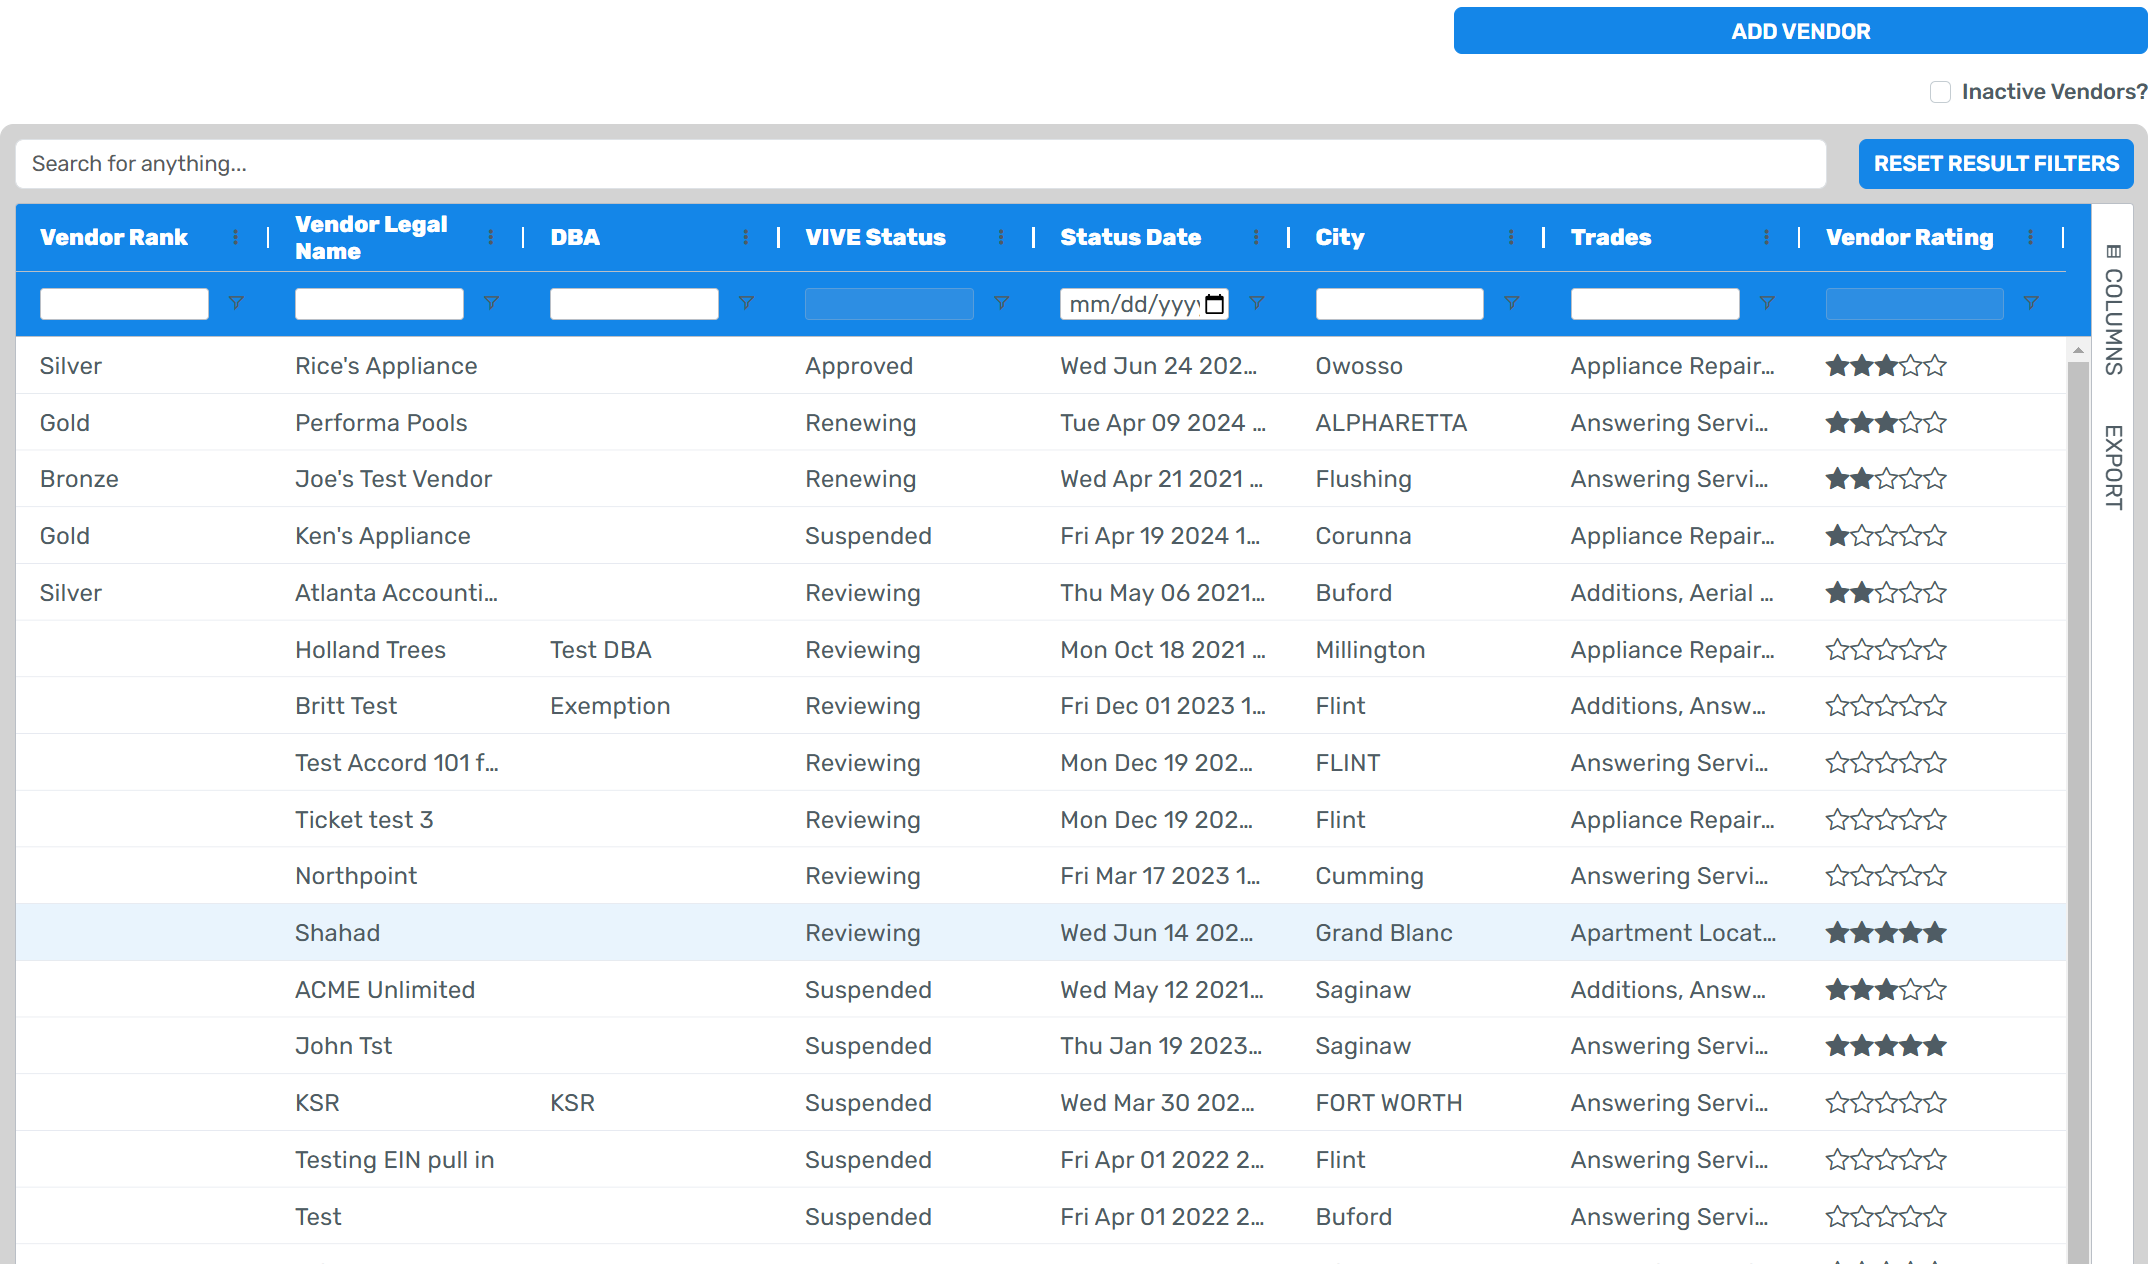Select the Northpoint vendor name
The width and height of the screenshot is (2149, 1264).
356,876
